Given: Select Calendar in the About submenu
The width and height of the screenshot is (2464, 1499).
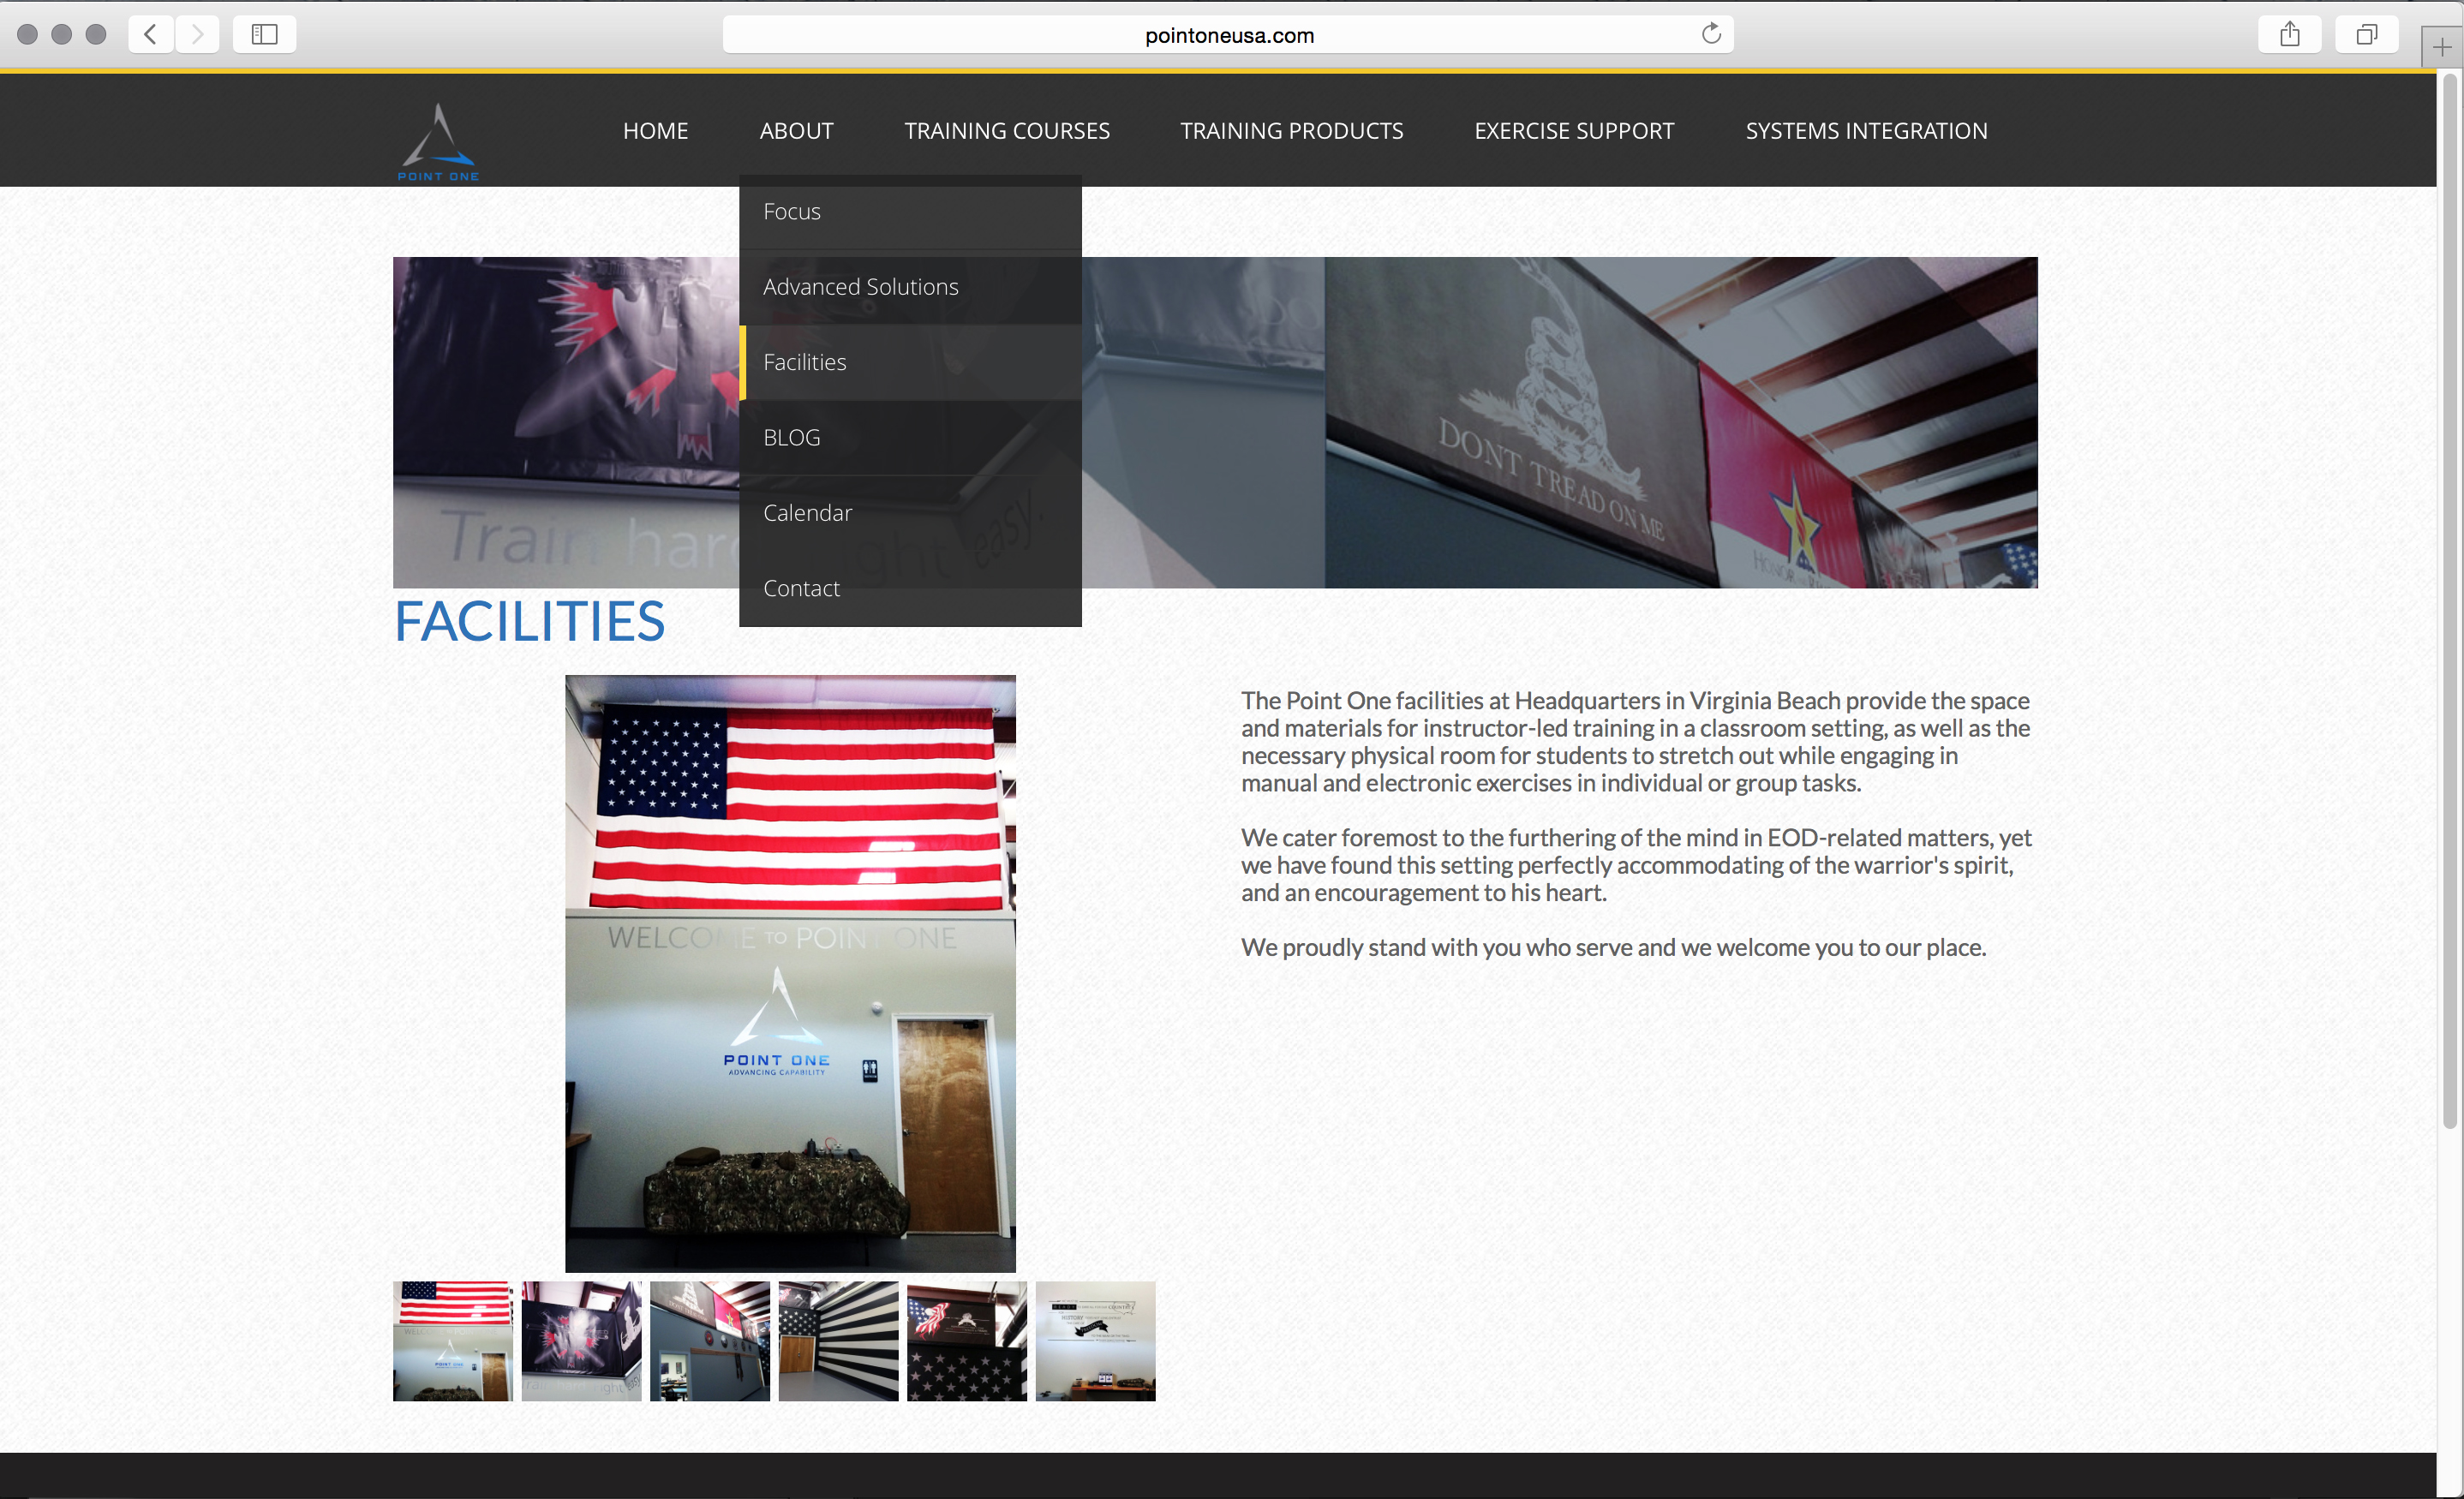Looking at the screenshot, I should (x=807, y=513).
